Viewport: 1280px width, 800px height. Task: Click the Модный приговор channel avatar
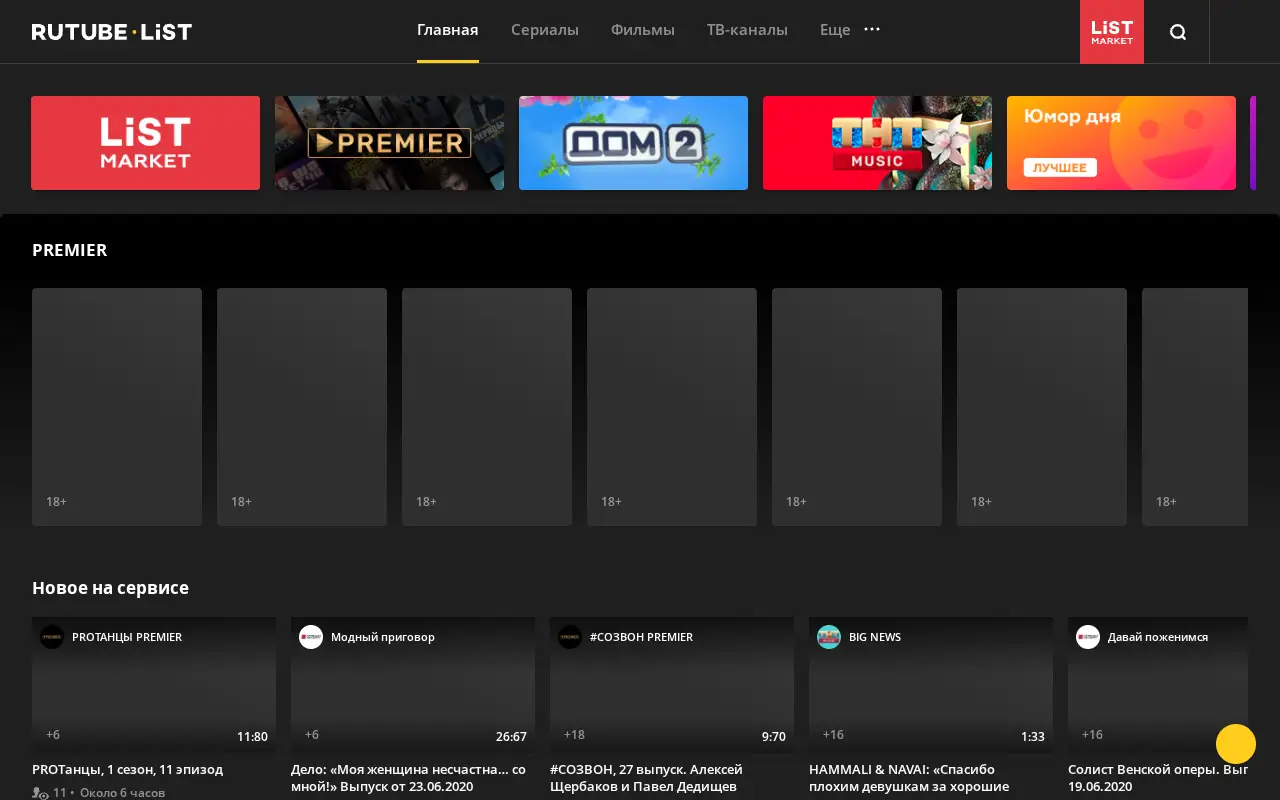coord(311,637)
